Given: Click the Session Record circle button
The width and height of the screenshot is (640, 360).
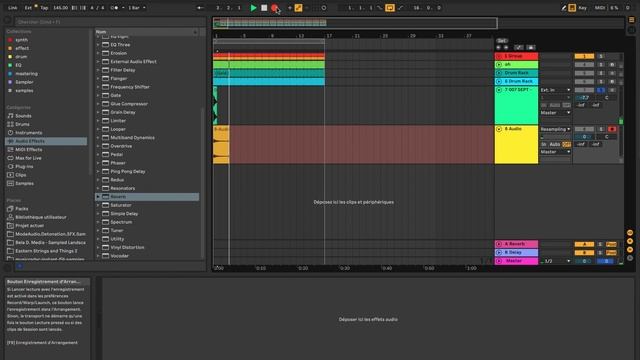Looking at the screenshot, I should pos(324,8).
